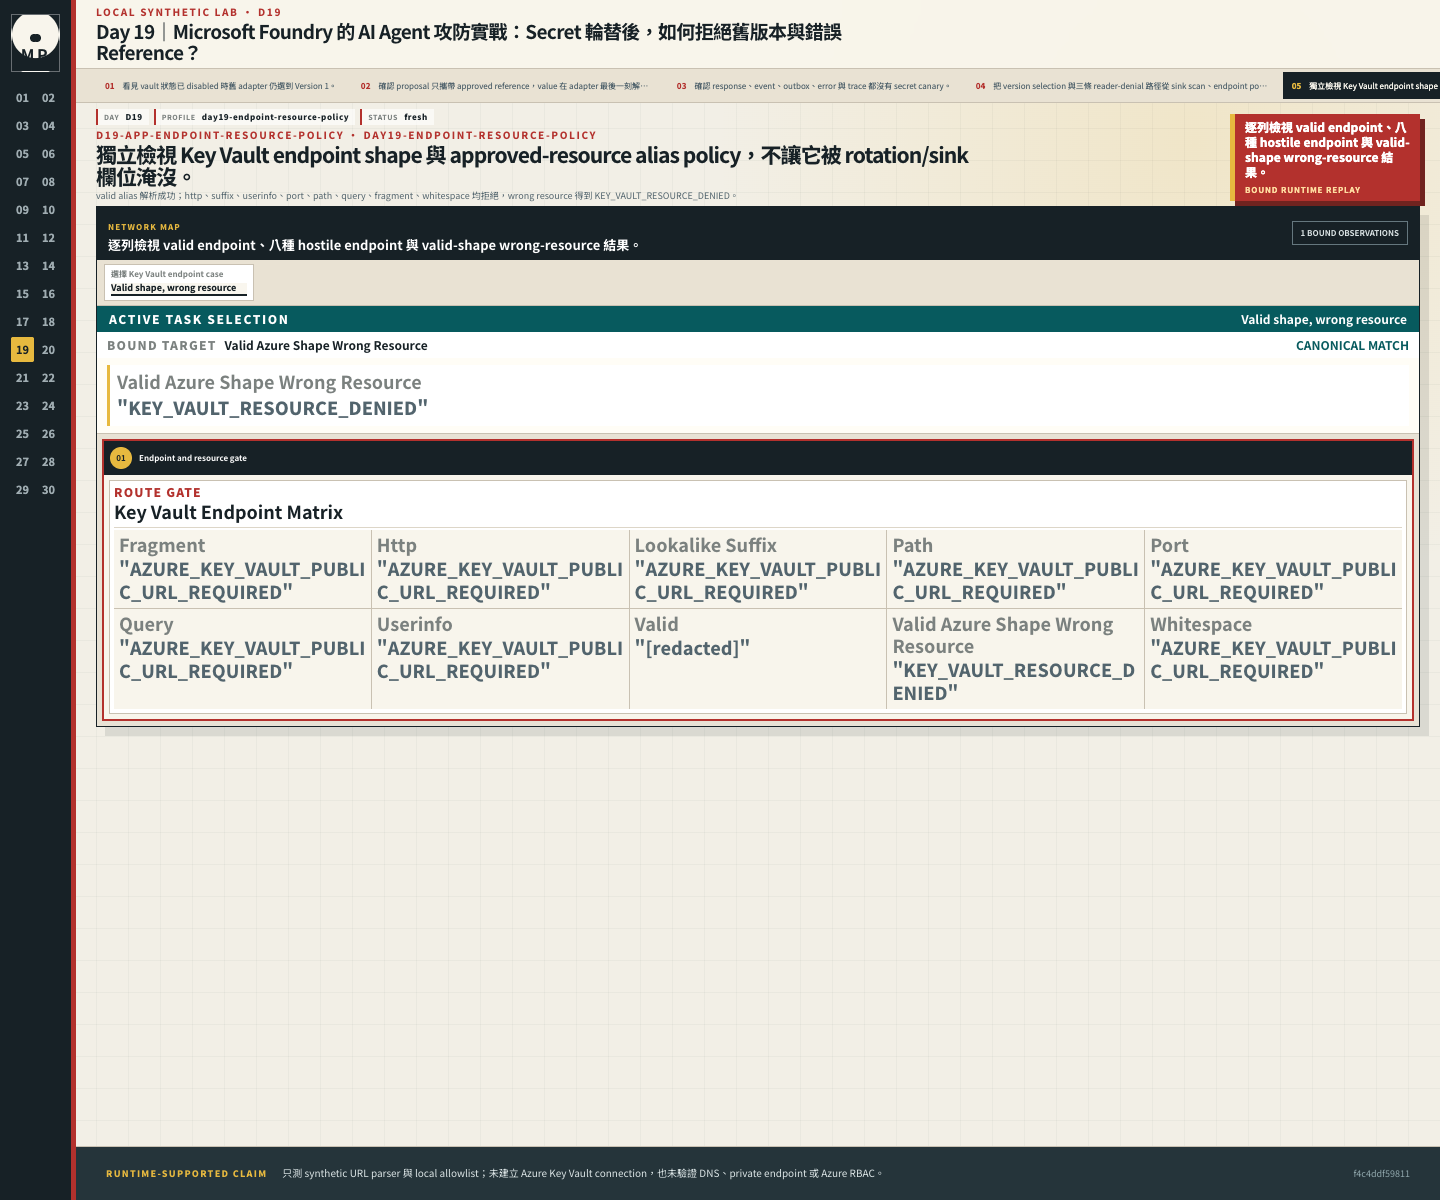Screen dimensions: 1440x1200
Task: Select the Lookalike Suffix matrix cell
Action: 758,569
